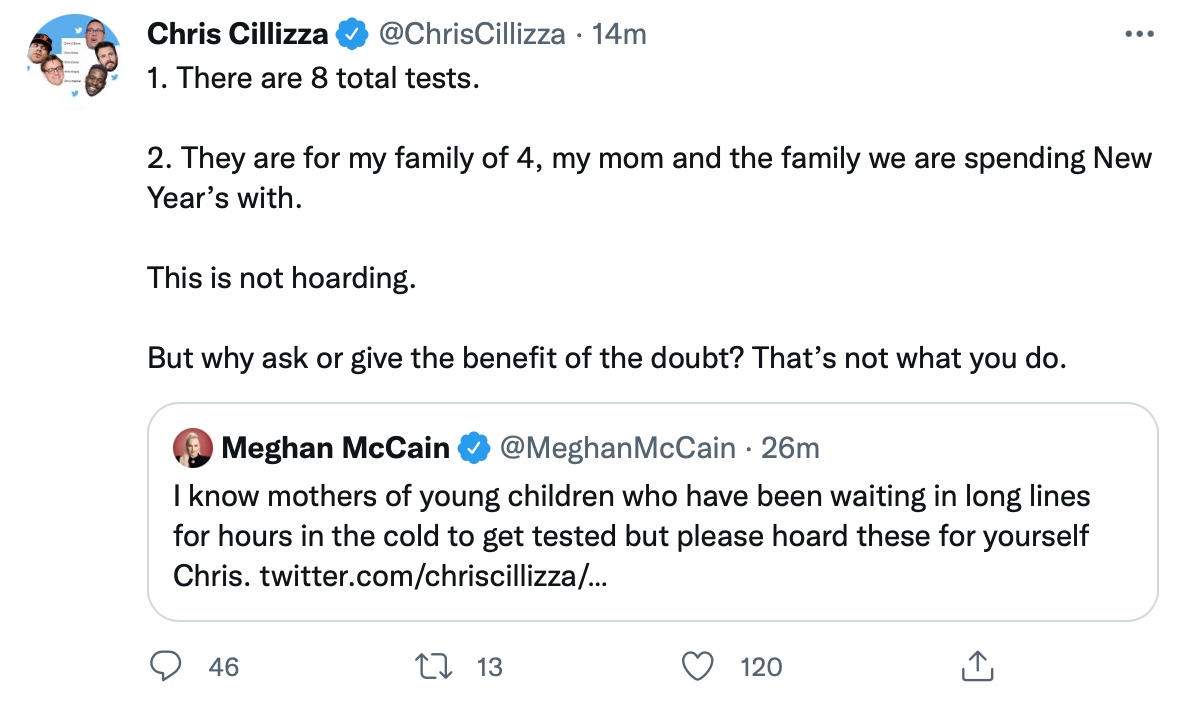The width and height of the screenshot is (1182, 704).
Task: Follow the twitter.com/chriscillizza/... link
Action: click(x=432, y=577)
